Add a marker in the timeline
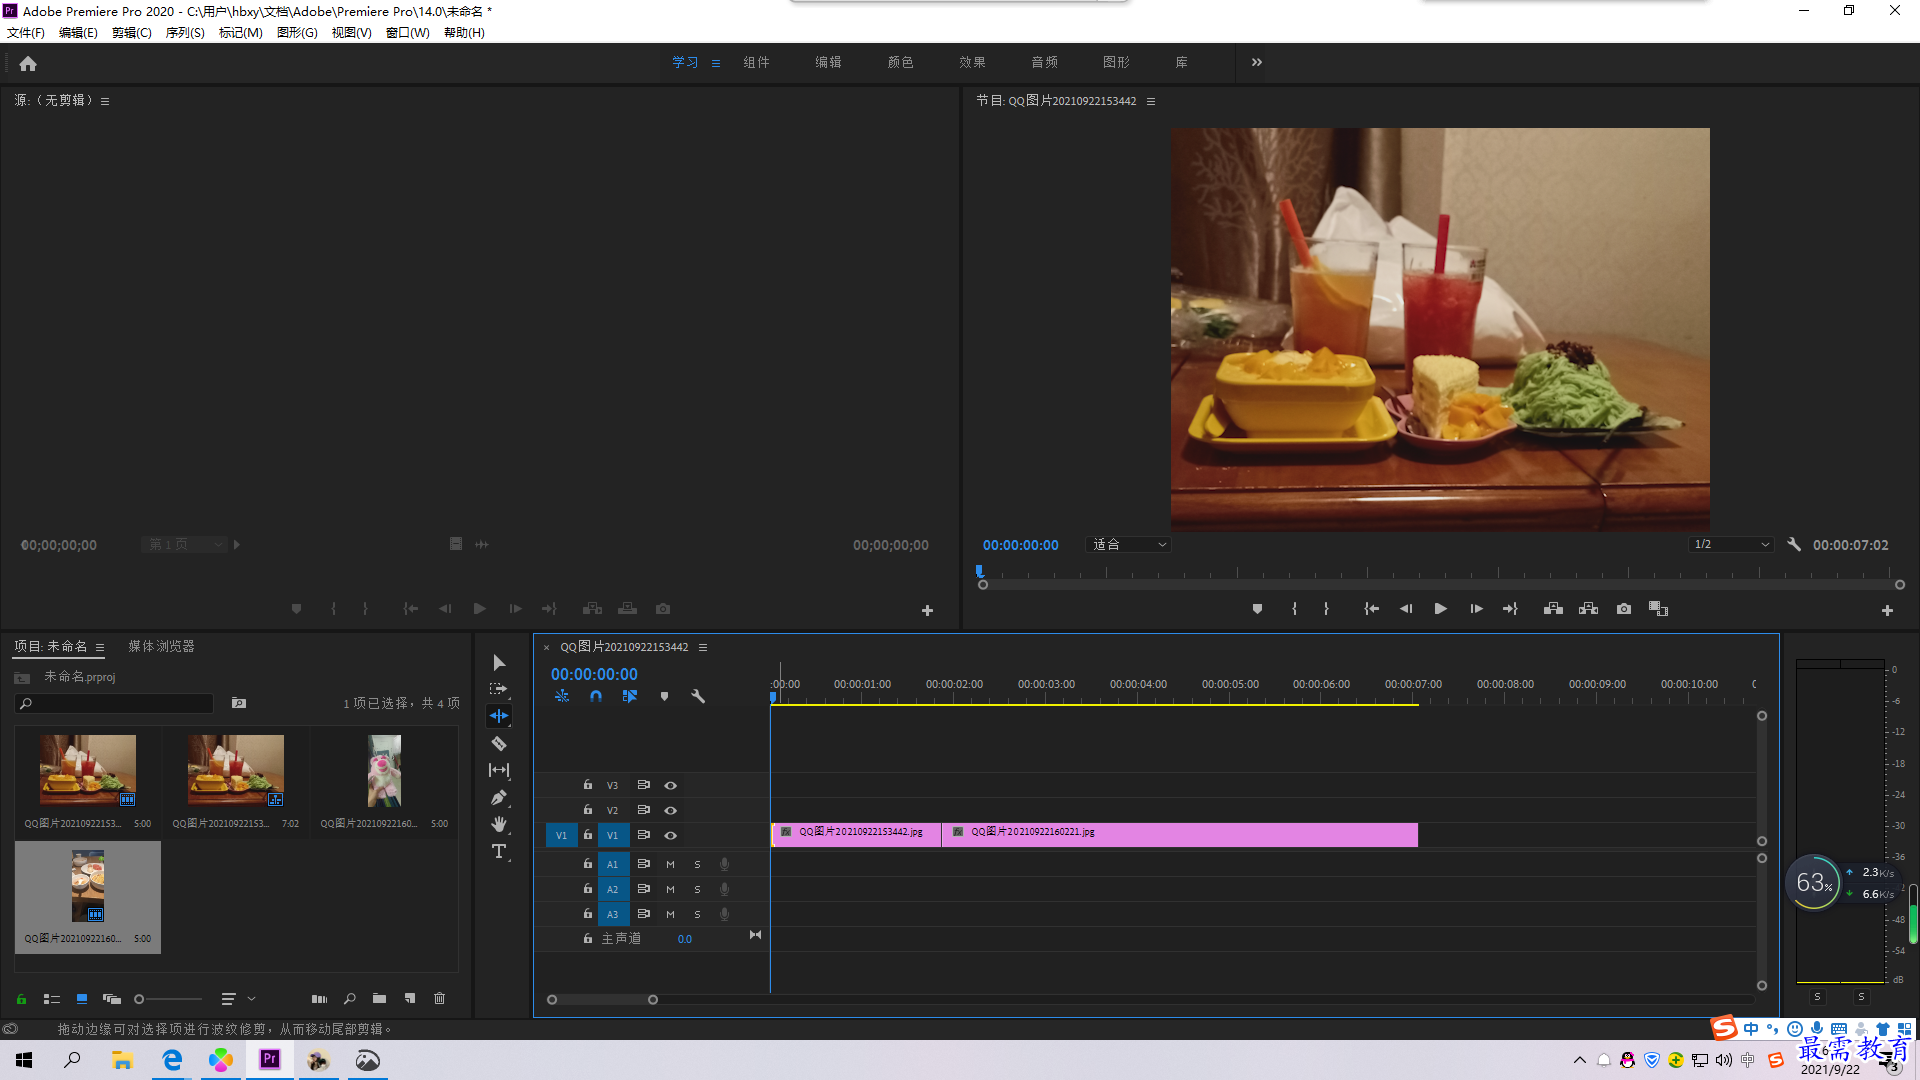 [664, 696]
